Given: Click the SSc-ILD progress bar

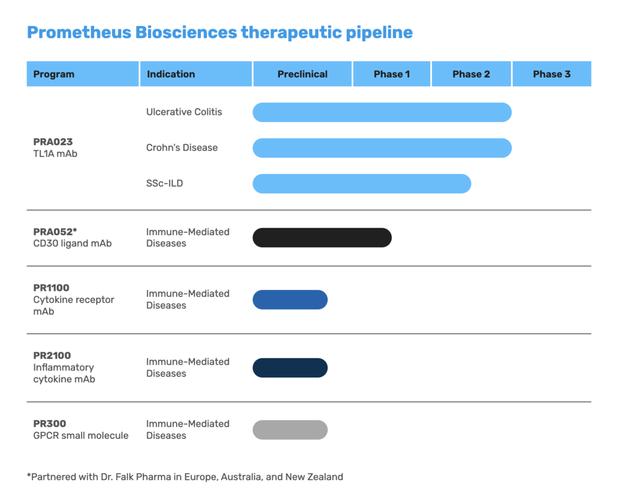Looking at the screenshot, I should [x=362, y=184].
